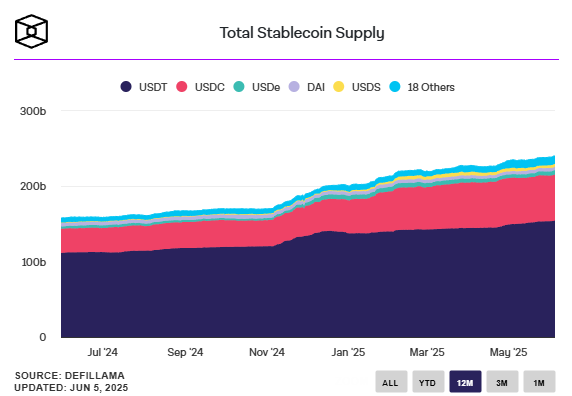Click the red USDC area in chart
The width and height of the screenshot is (572, 396).
365,215
